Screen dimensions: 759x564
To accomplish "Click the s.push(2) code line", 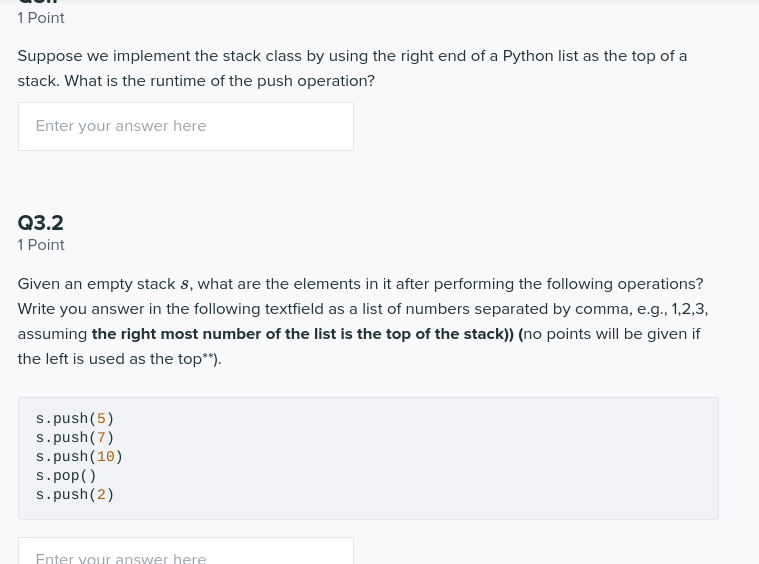I will (75, 494).
